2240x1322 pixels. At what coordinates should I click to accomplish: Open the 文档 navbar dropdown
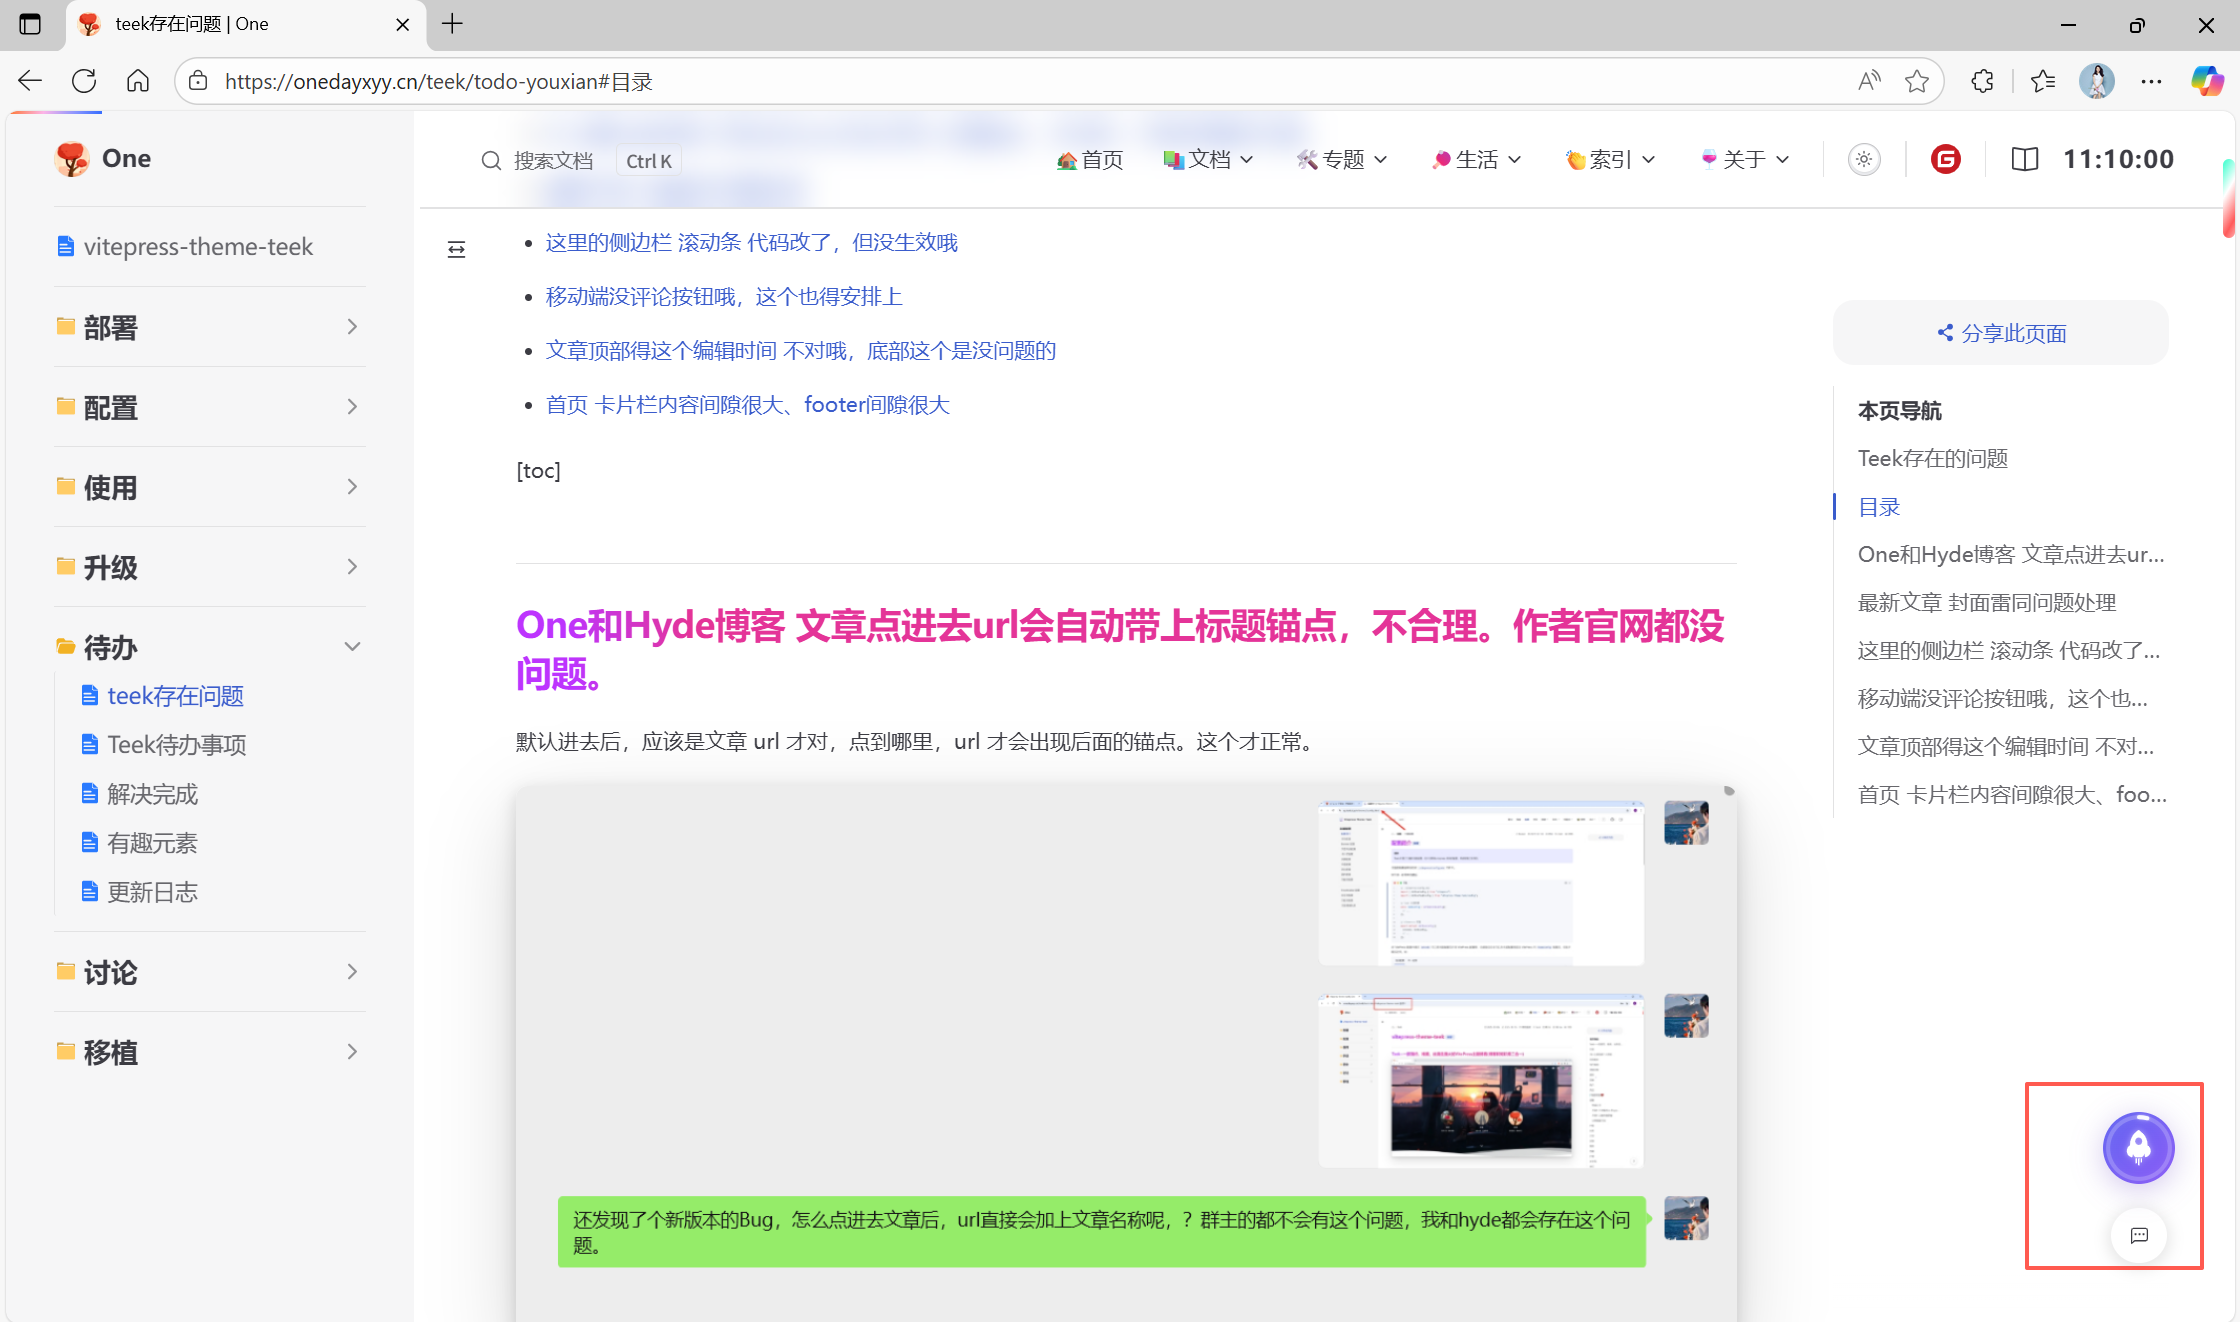click(x=1208, y=159)
